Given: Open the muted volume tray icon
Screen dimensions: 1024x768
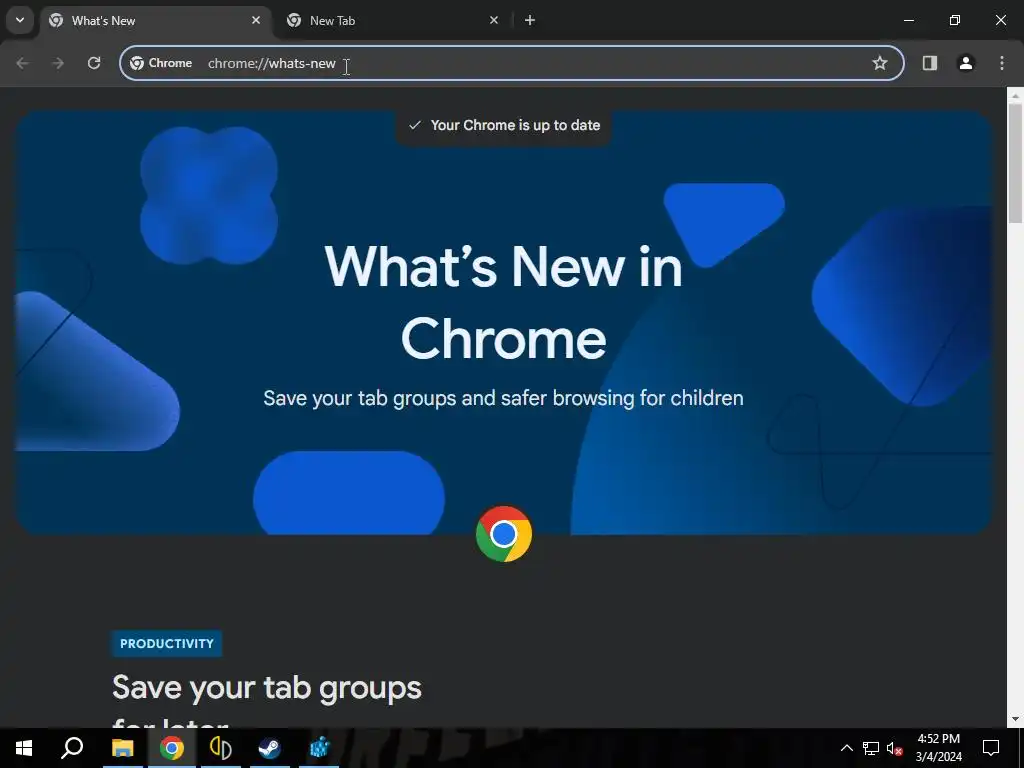Looking at the screenshot, I should [895, 748].
